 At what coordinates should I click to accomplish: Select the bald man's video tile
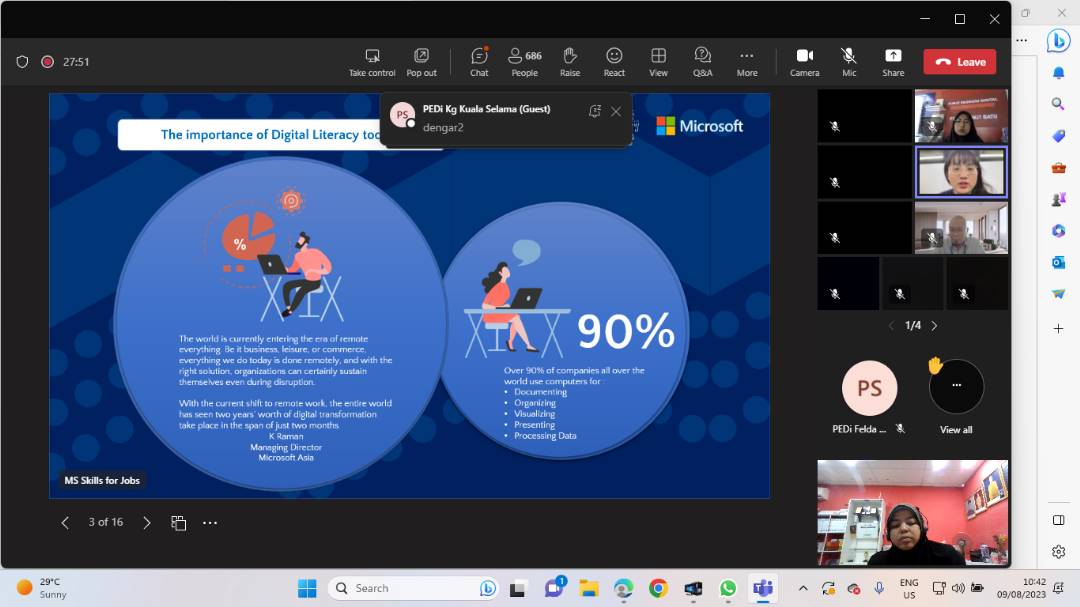961,228
